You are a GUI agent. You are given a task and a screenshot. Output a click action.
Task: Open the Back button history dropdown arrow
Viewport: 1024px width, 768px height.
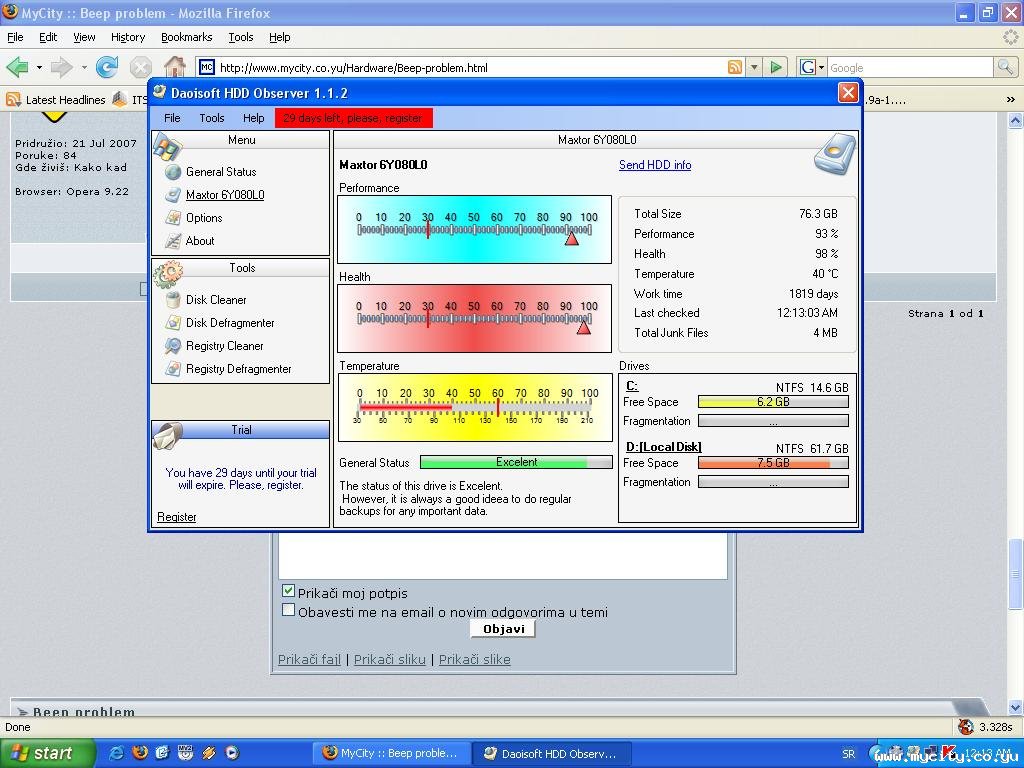pyautogui.click(x=39, y=67)
